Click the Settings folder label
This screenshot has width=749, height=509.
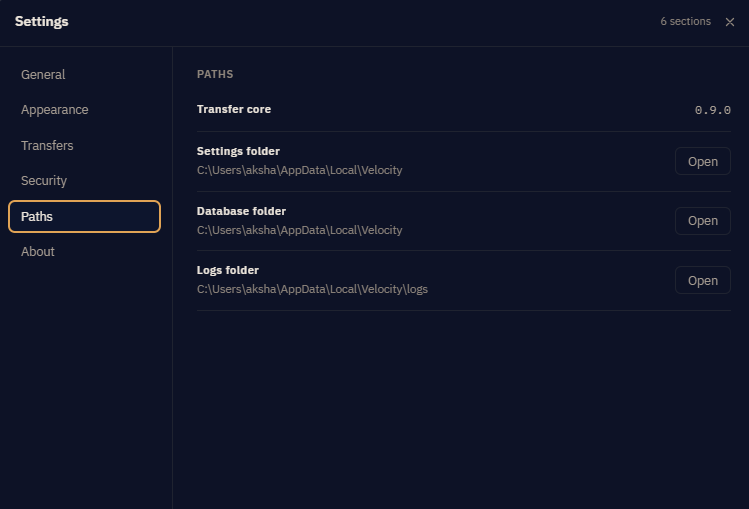238,151
